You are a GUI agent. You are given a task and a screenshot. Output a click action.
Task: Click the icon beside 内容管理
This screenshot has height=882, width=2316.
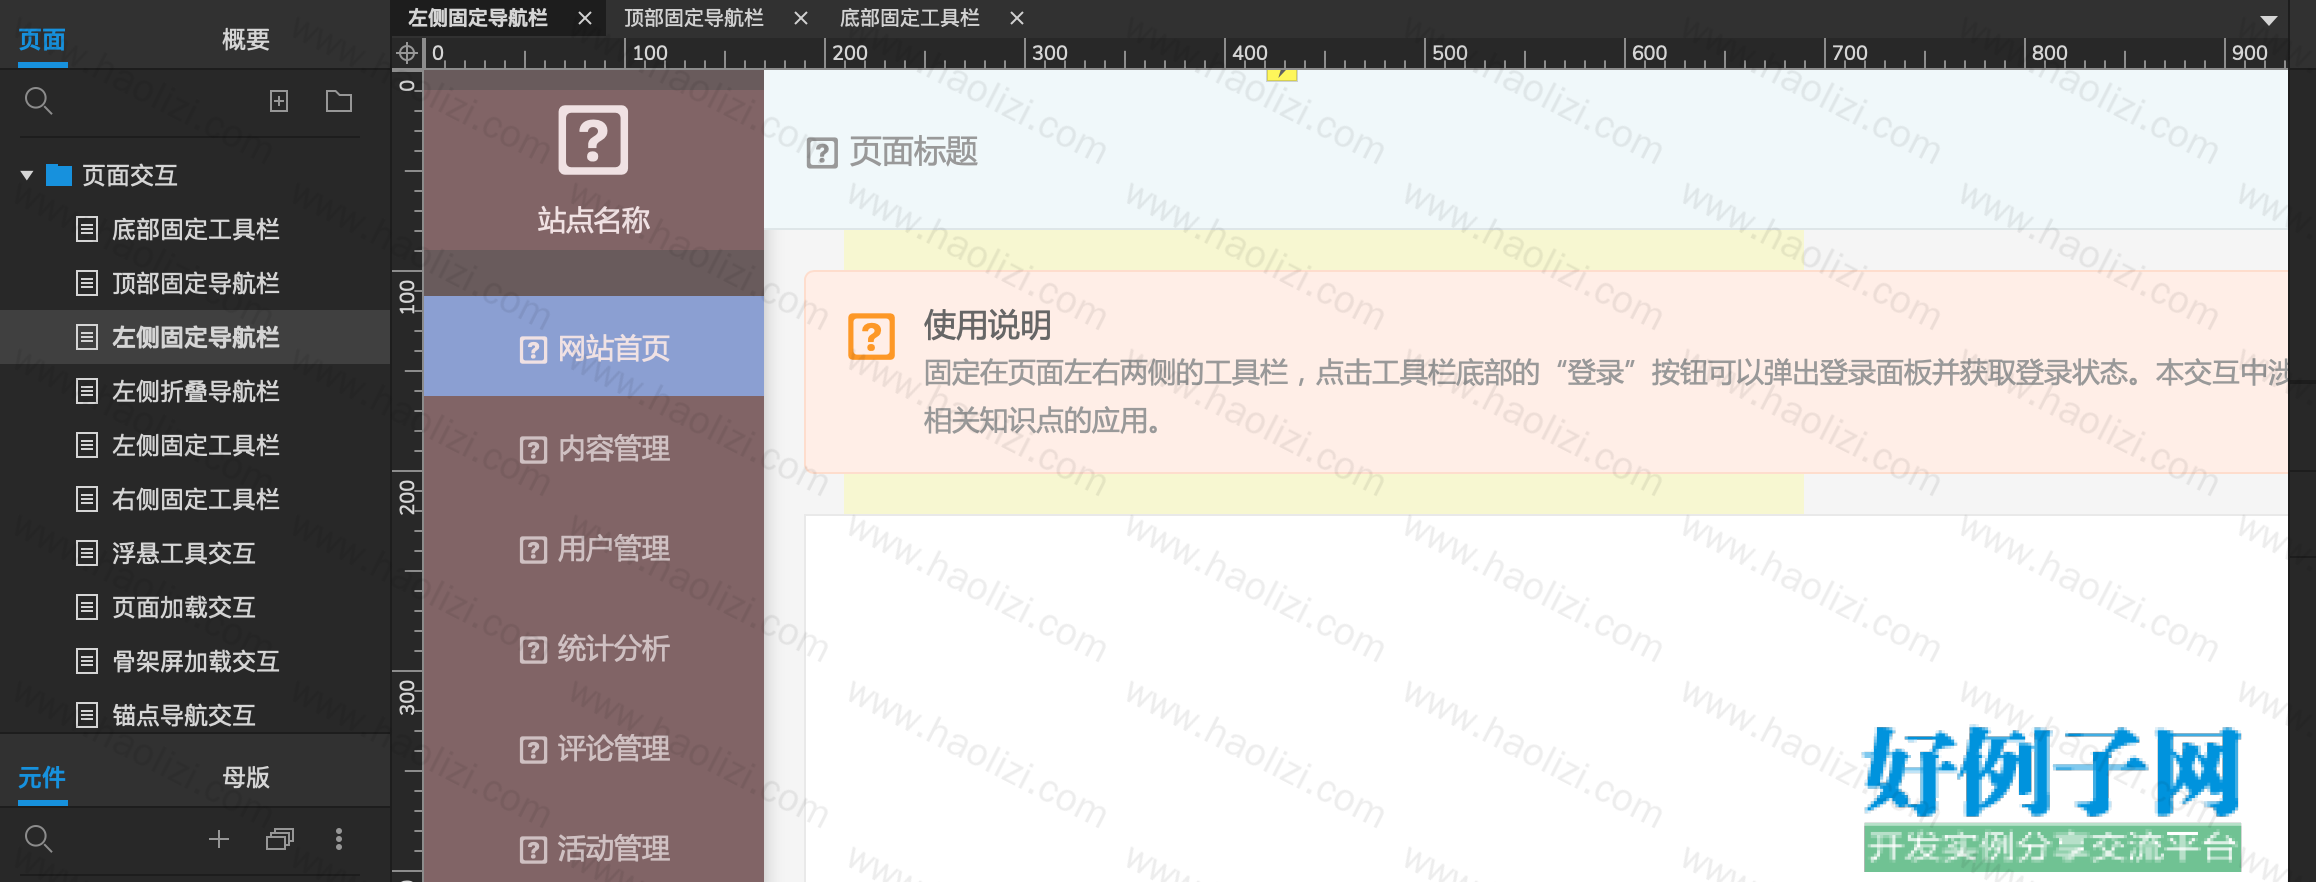point(533,450)
